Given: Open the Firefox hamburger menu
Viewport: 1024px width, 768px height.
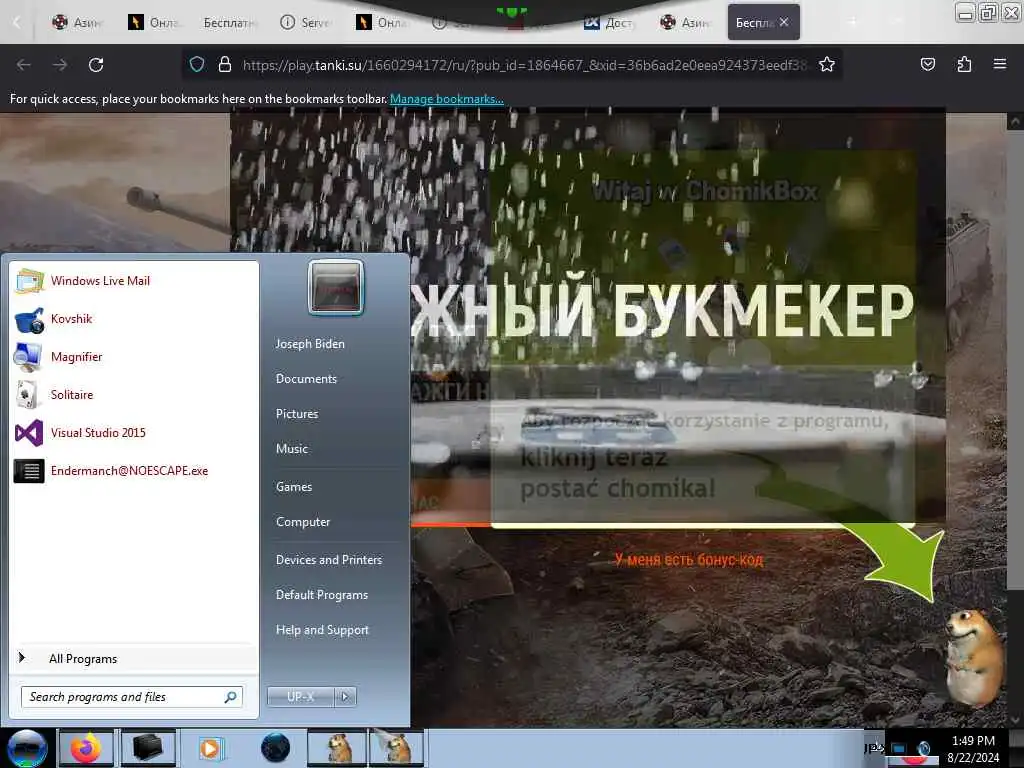Looking at the screenshot, I should (x=1000, y=64).
